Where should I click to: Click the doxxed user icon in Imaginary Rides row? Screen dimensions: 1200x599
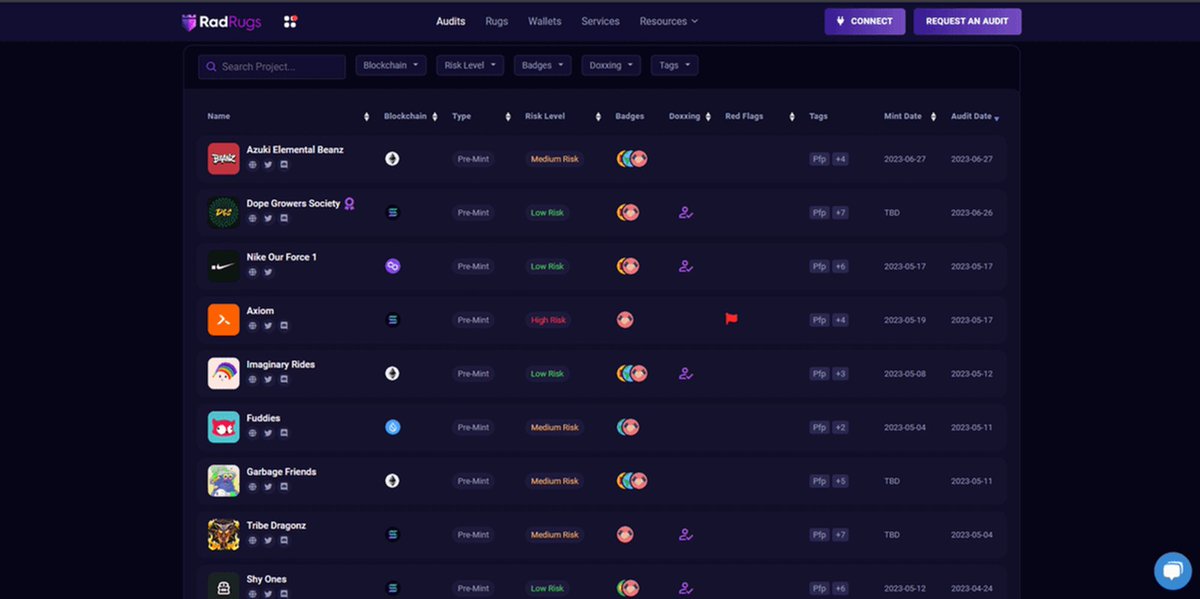click(685, 373)
